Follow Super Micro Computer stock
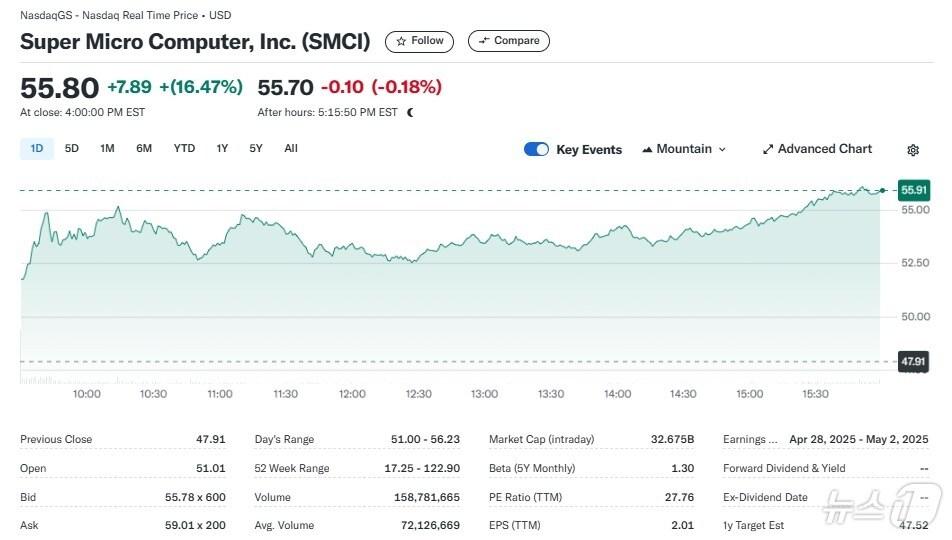952x540 pixels. pos(419,41)
